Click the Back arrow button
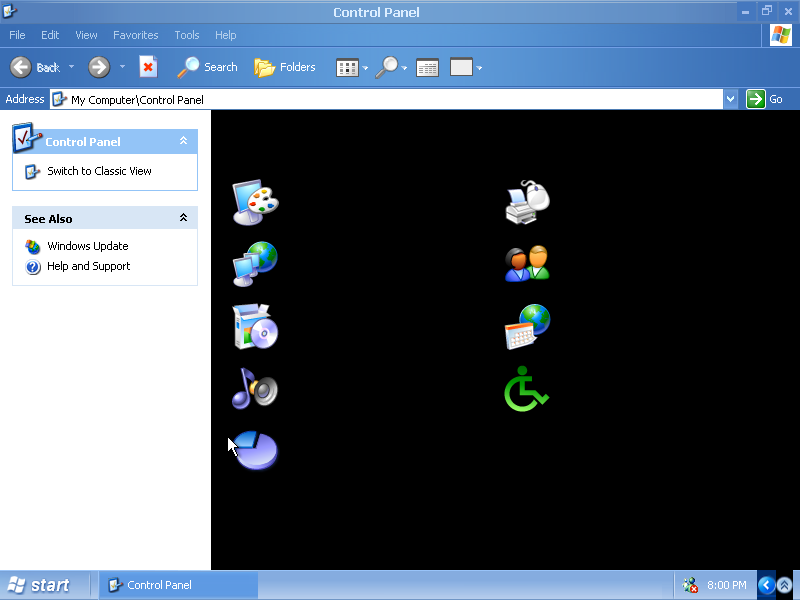Image resolution: width=800 pixels, height=600 pixels. pos(21,67)
